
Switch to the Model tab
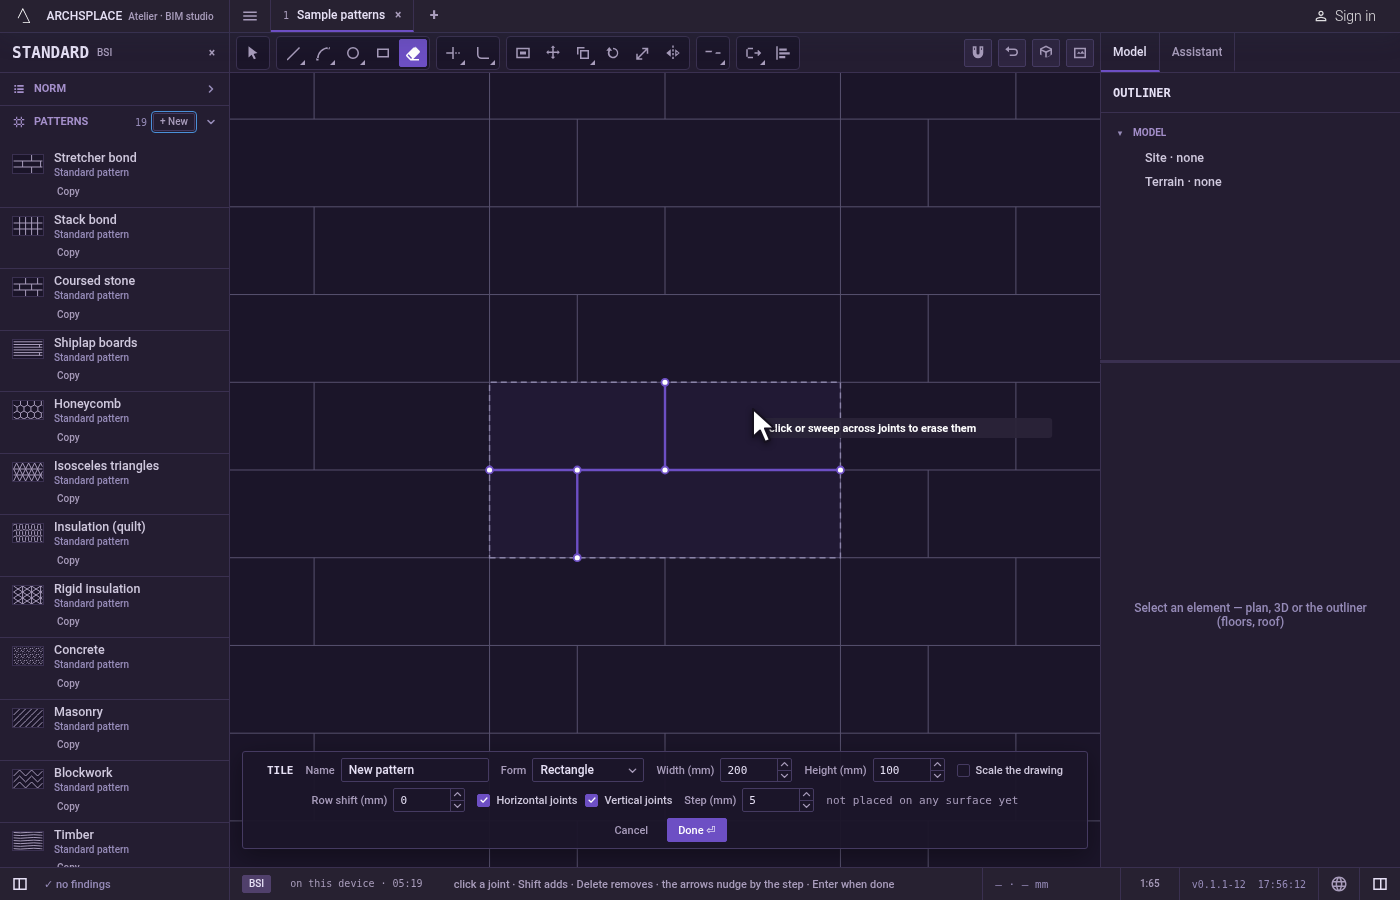point(1130,52)
